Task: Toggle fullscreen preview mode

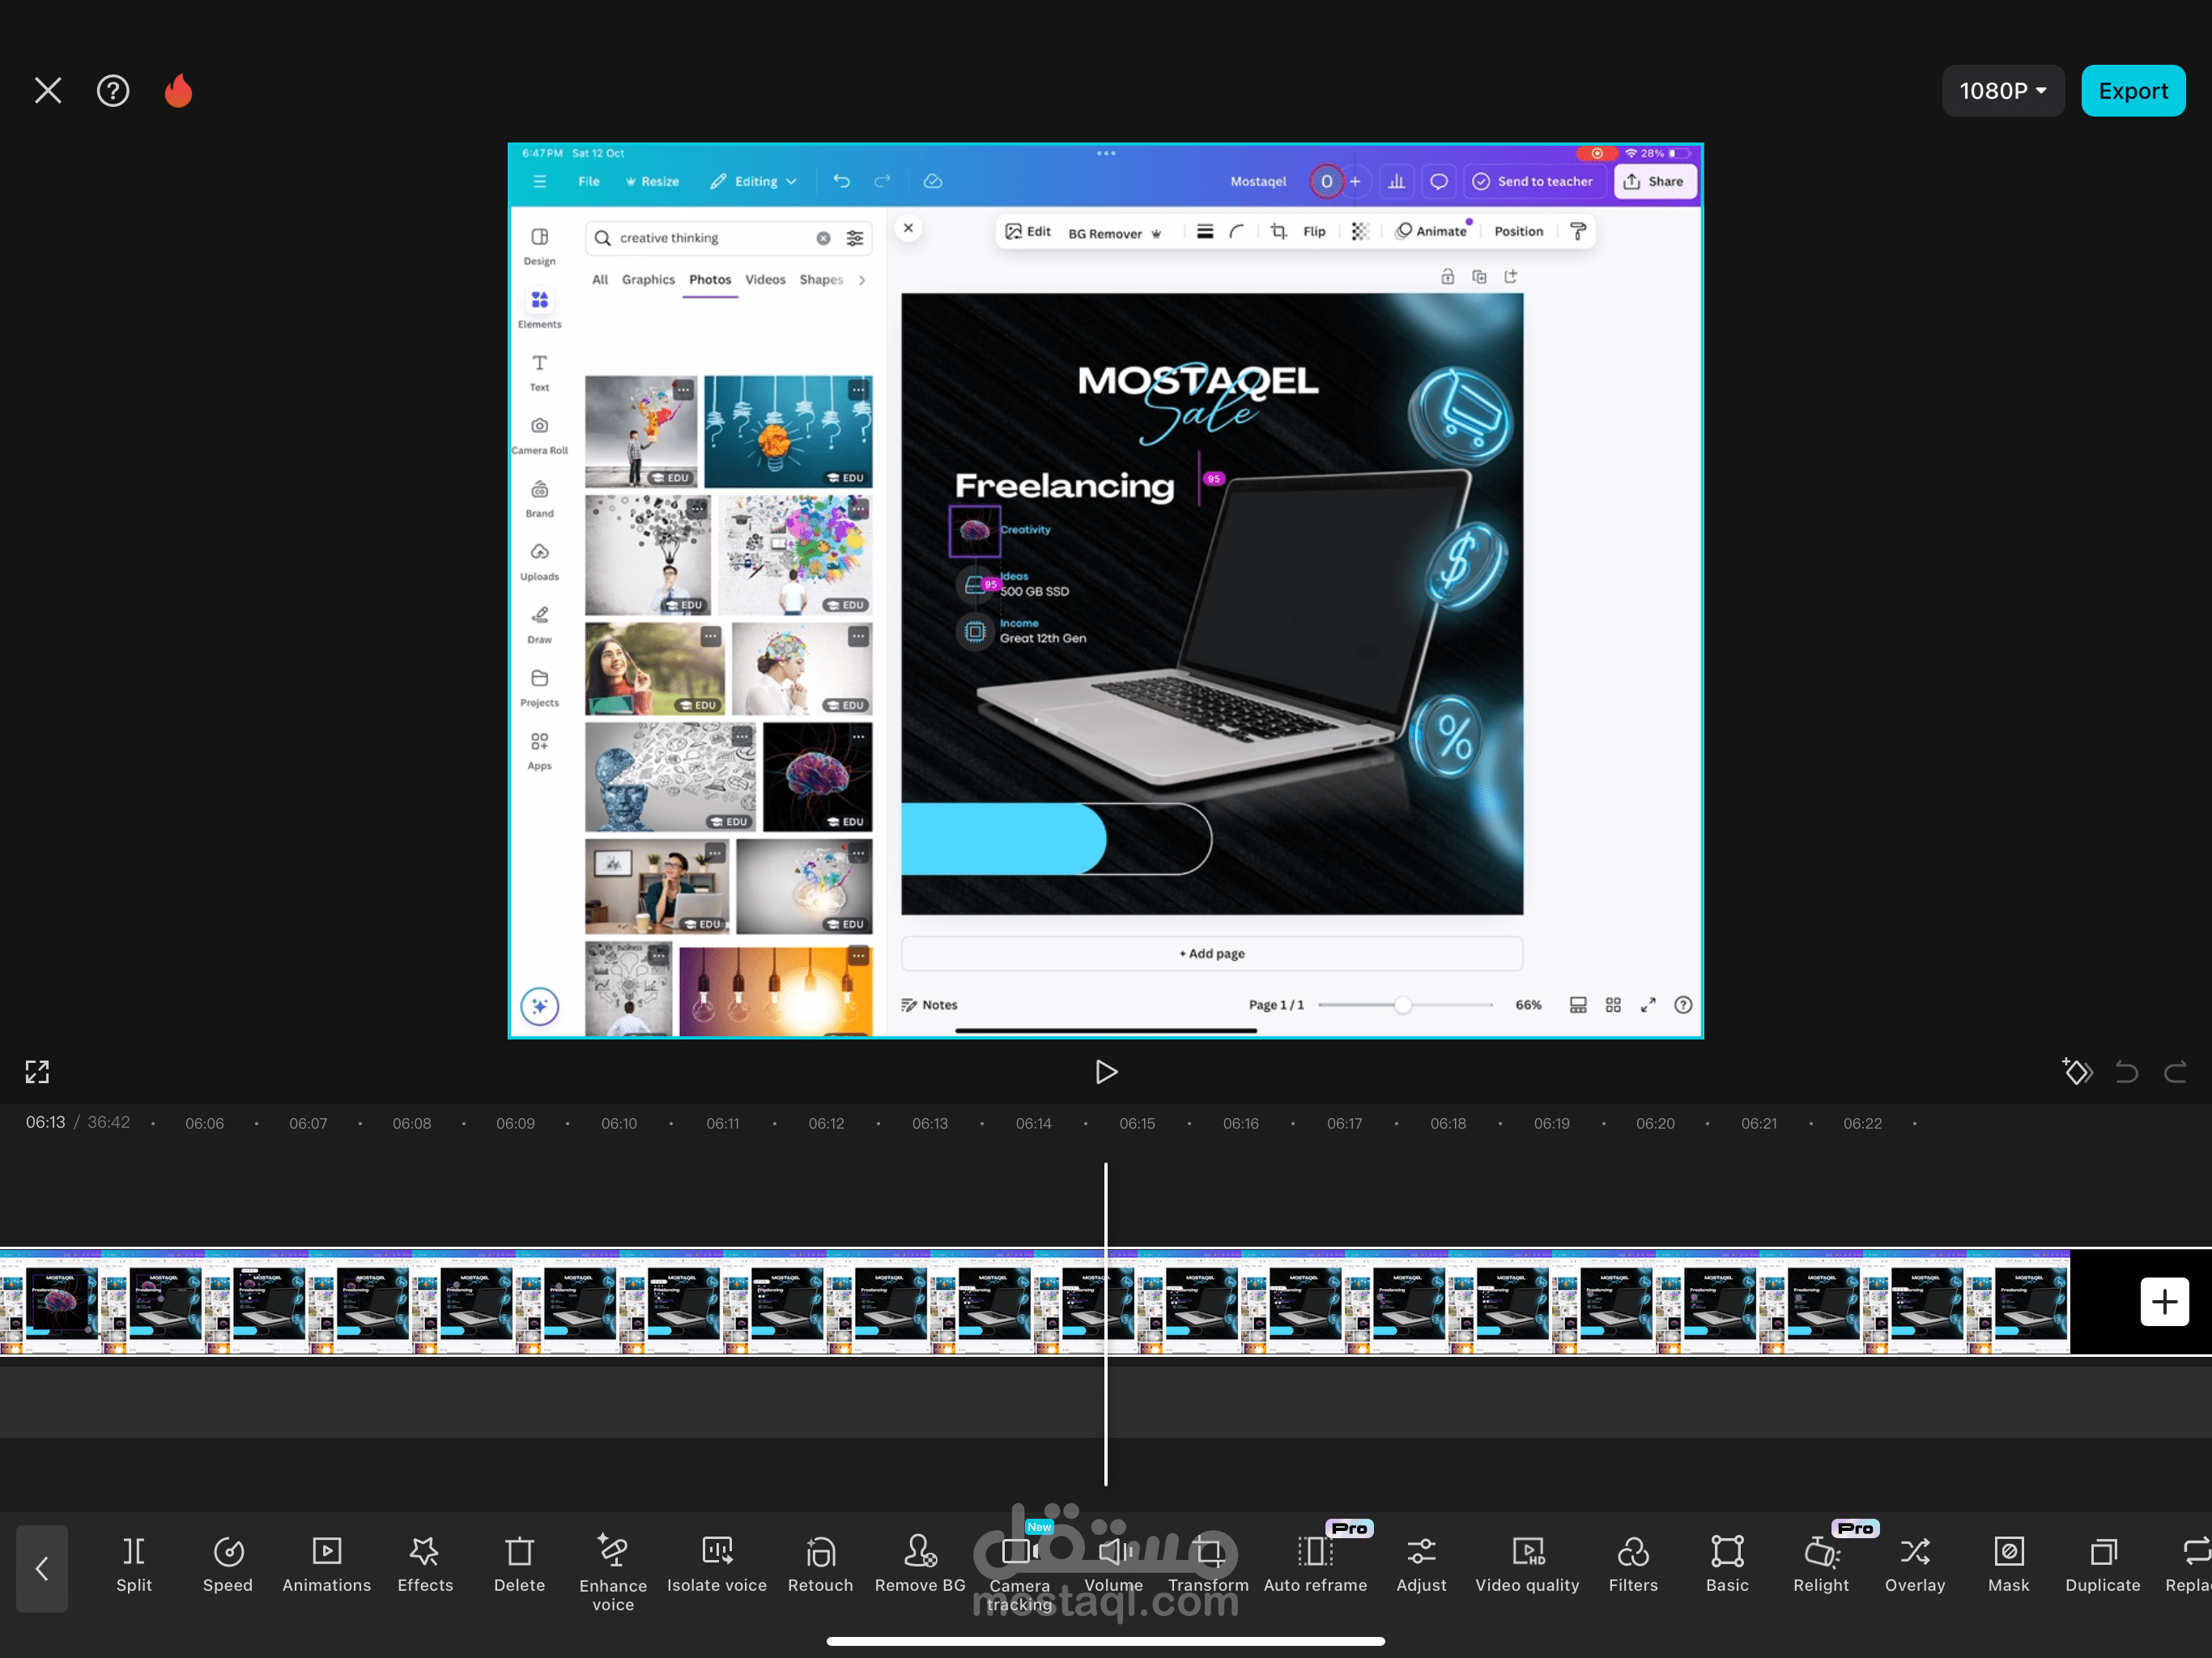Action: coord(37,1071)
